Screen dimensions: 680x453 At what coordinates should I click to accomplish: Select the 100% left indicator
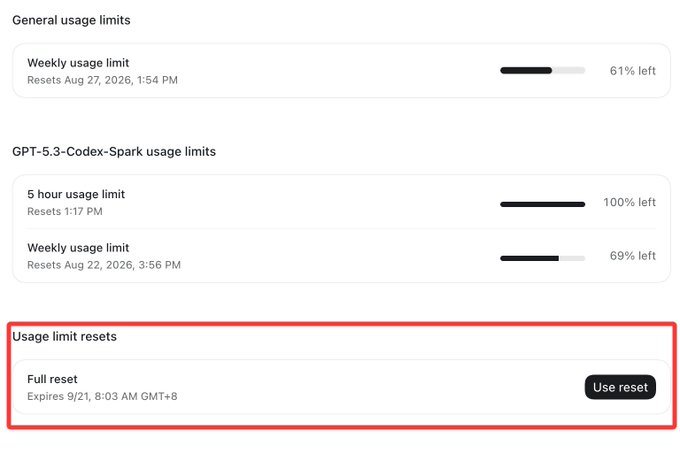629,202
